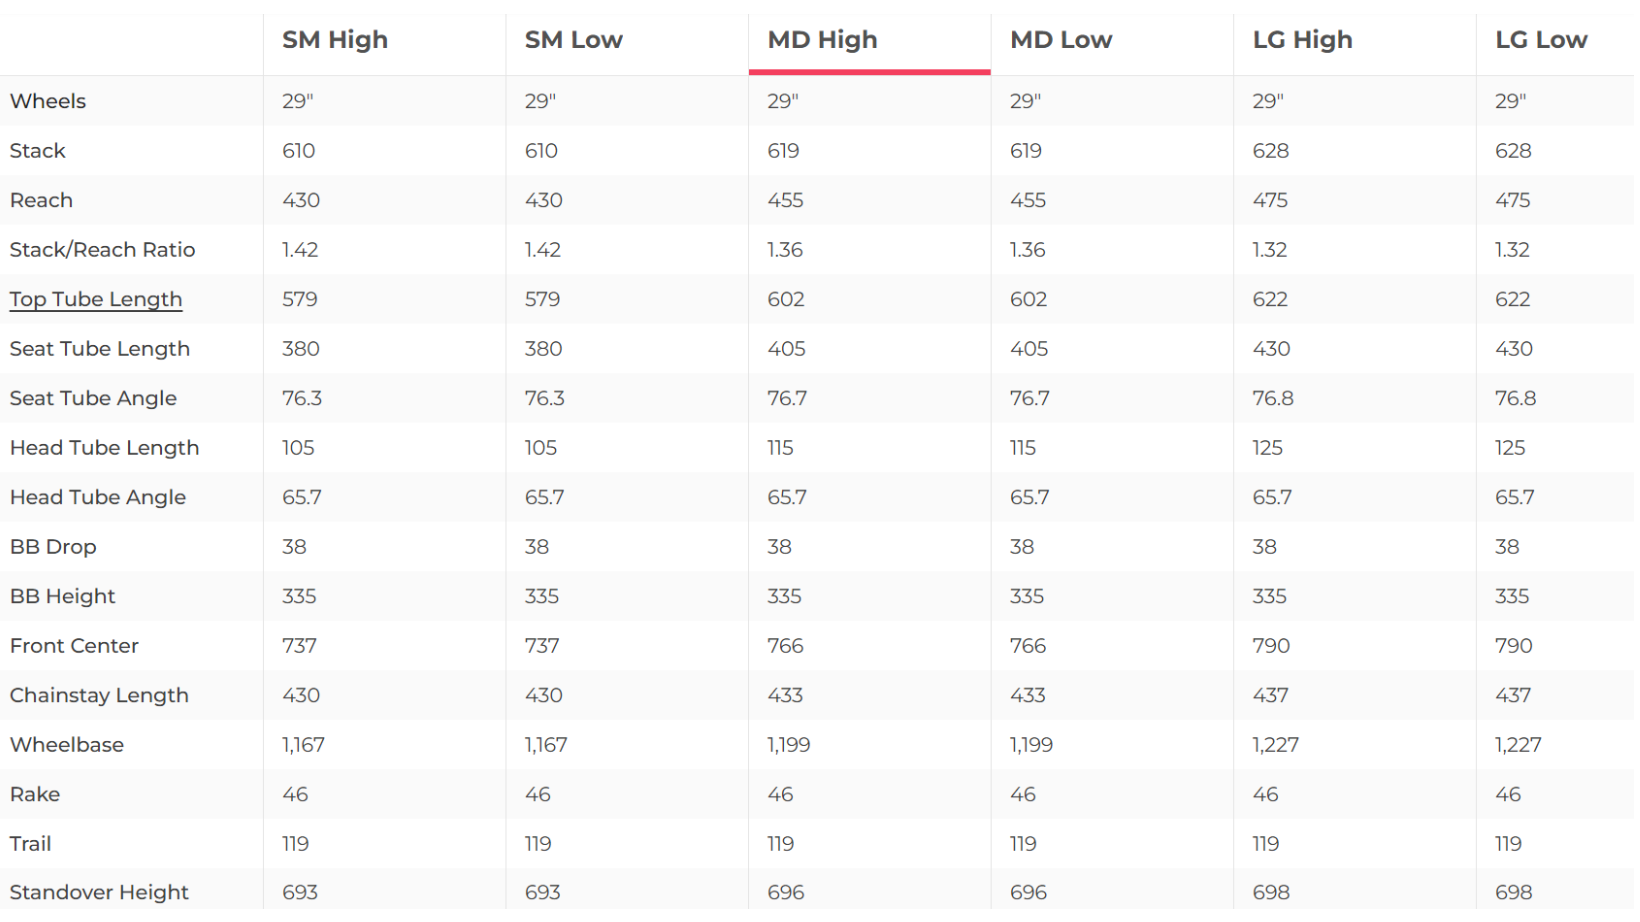The height and width of the screenshot is (922, 1640).
Task: Open the LG High size tab
Action: pos(1302,40)
